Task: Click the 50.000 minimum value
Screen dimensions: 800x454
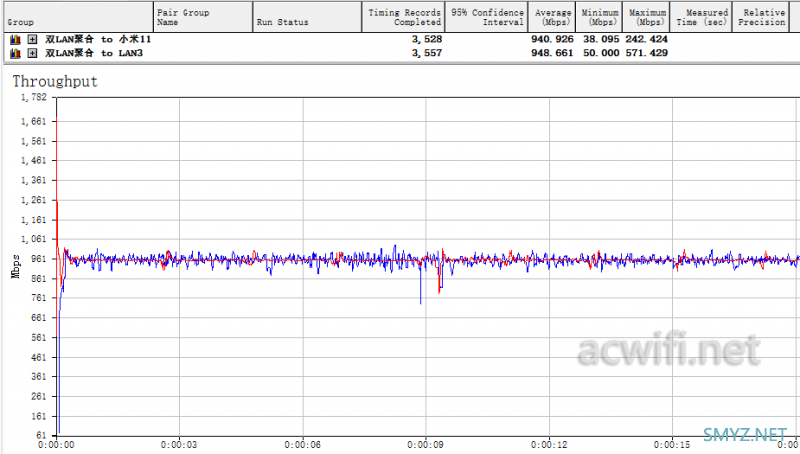Action: pyautogui.click(x=601, y=53)
